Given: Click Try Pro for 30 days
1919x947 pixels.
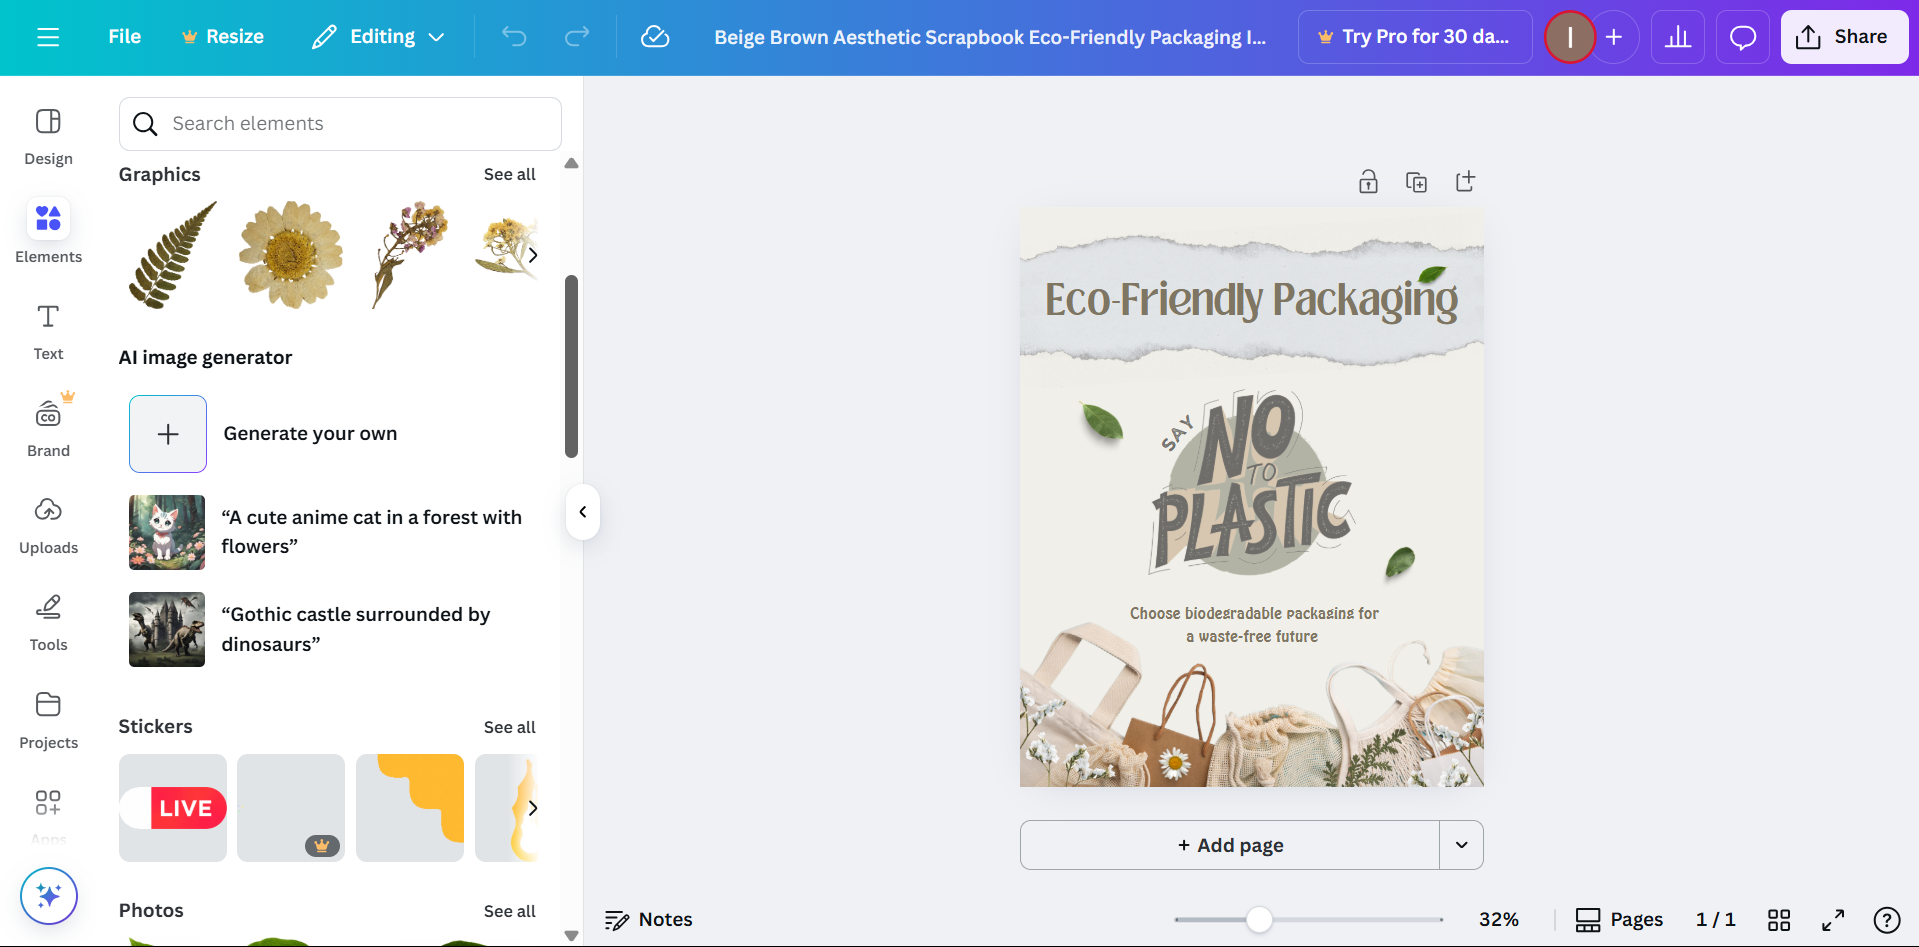Looking at the screenshot, I should coord(1414,37).
